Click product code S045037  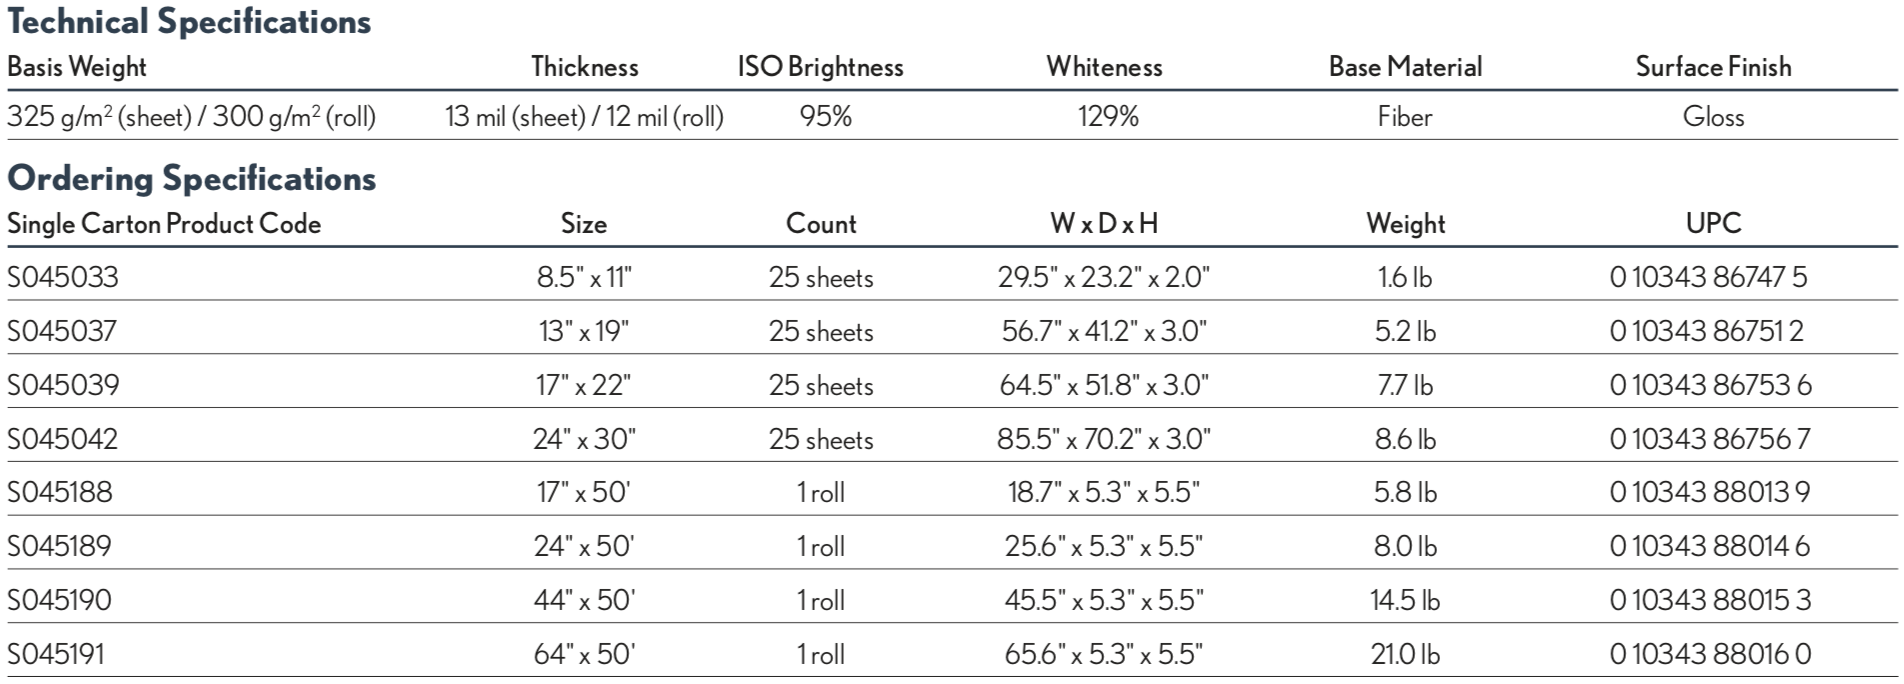tap(62, 331)
